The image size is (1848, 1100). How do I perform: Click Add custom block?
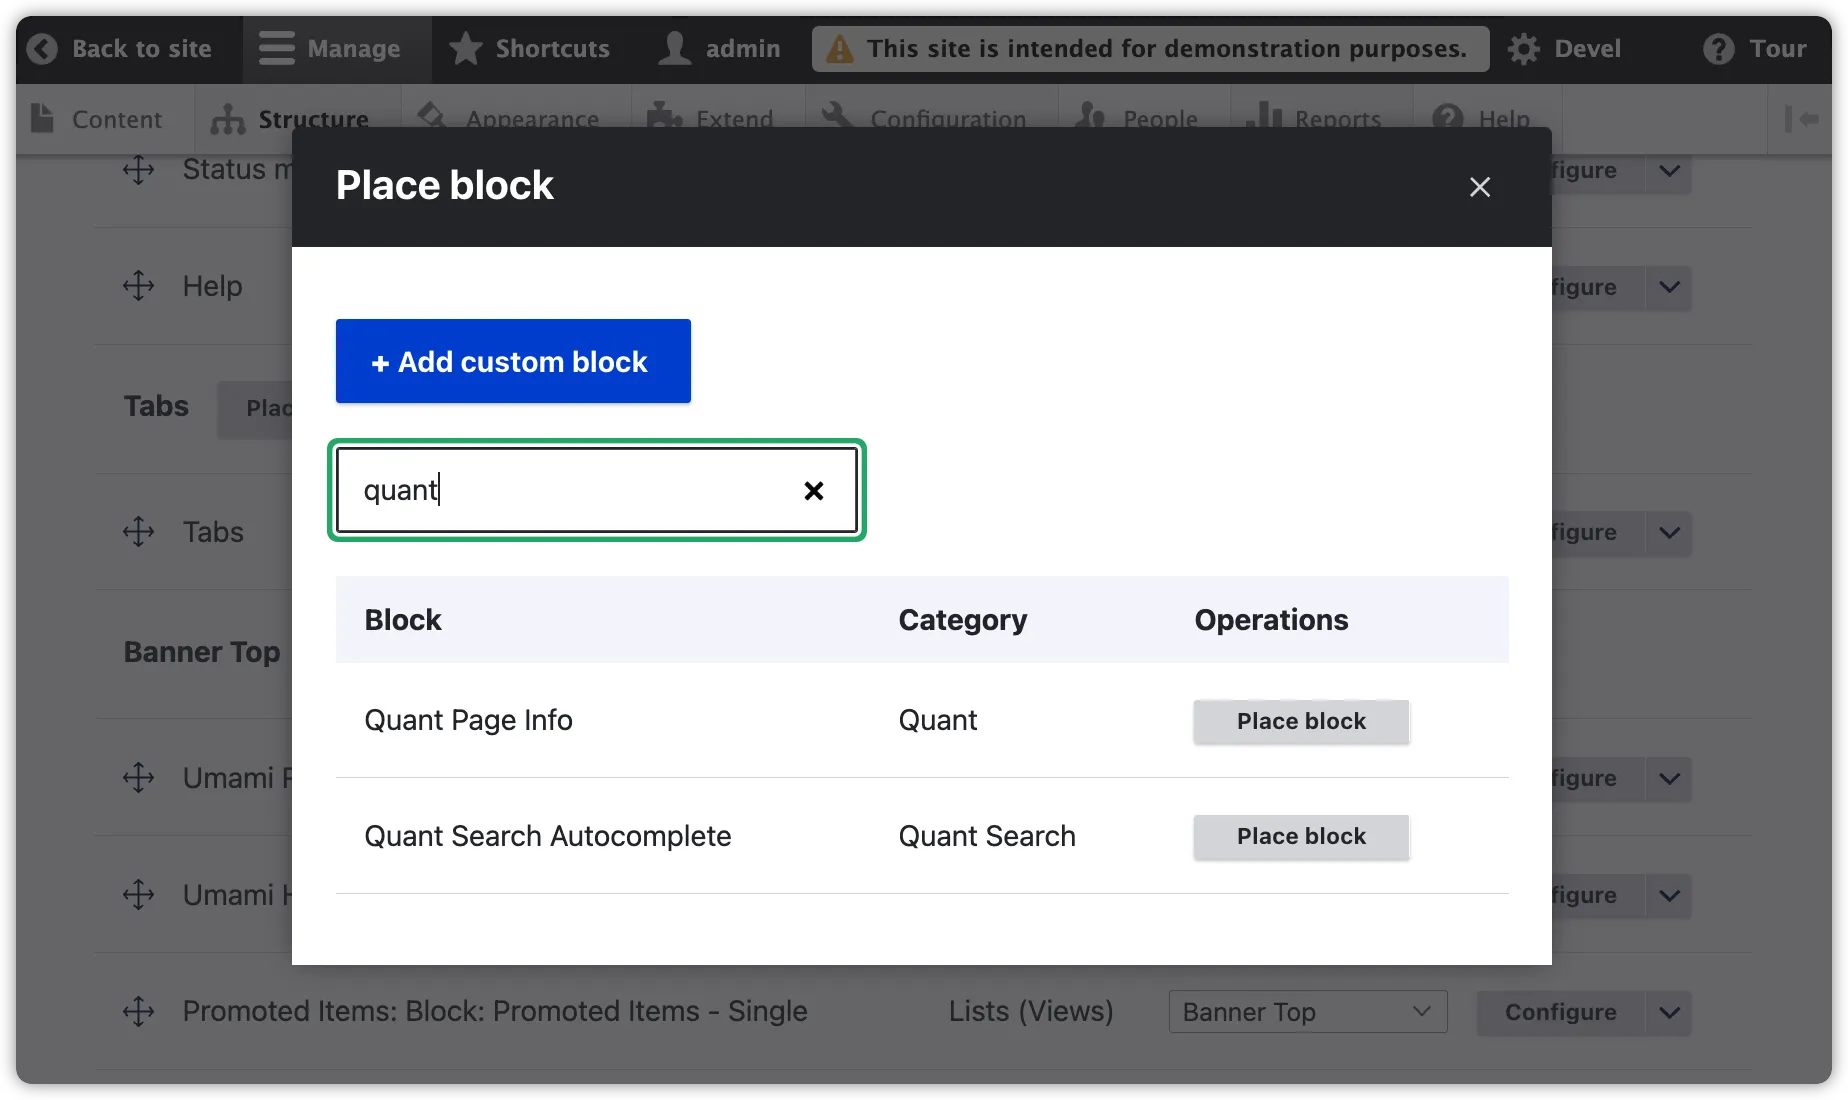point(512,361)
